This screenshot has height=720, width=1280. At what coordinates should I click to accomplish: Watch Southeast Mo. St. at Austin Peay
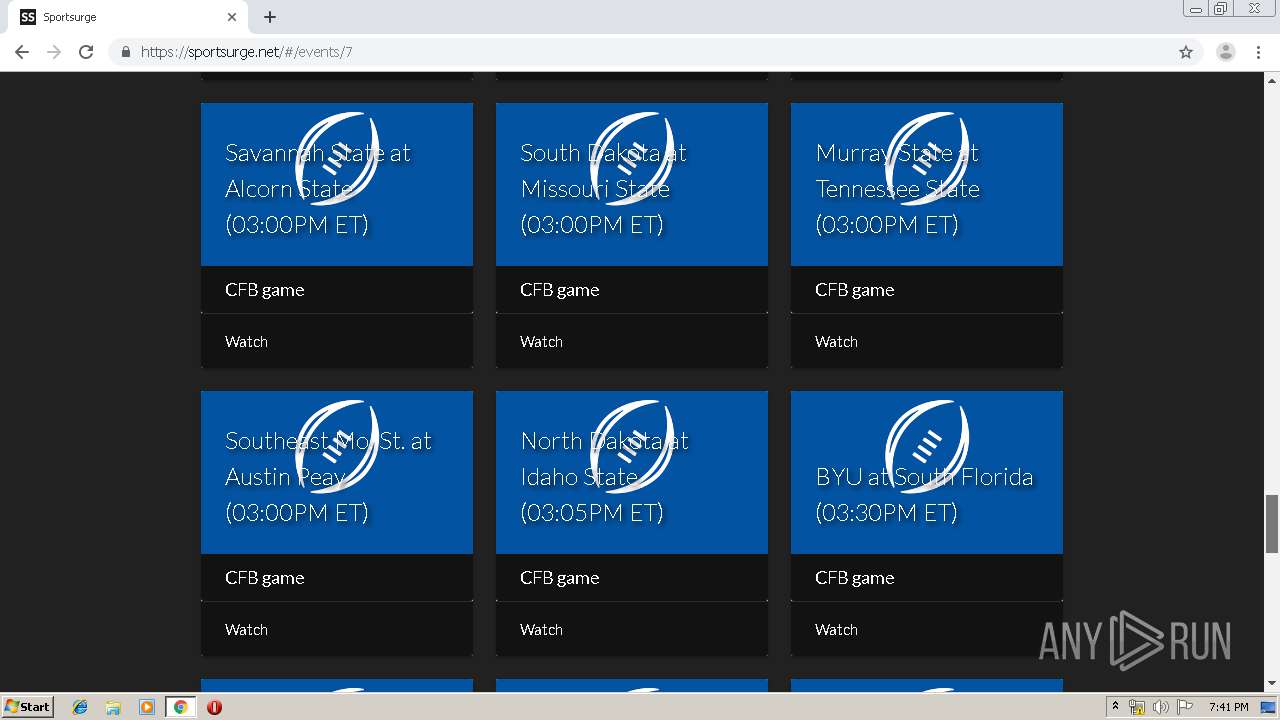coord(246,630)
